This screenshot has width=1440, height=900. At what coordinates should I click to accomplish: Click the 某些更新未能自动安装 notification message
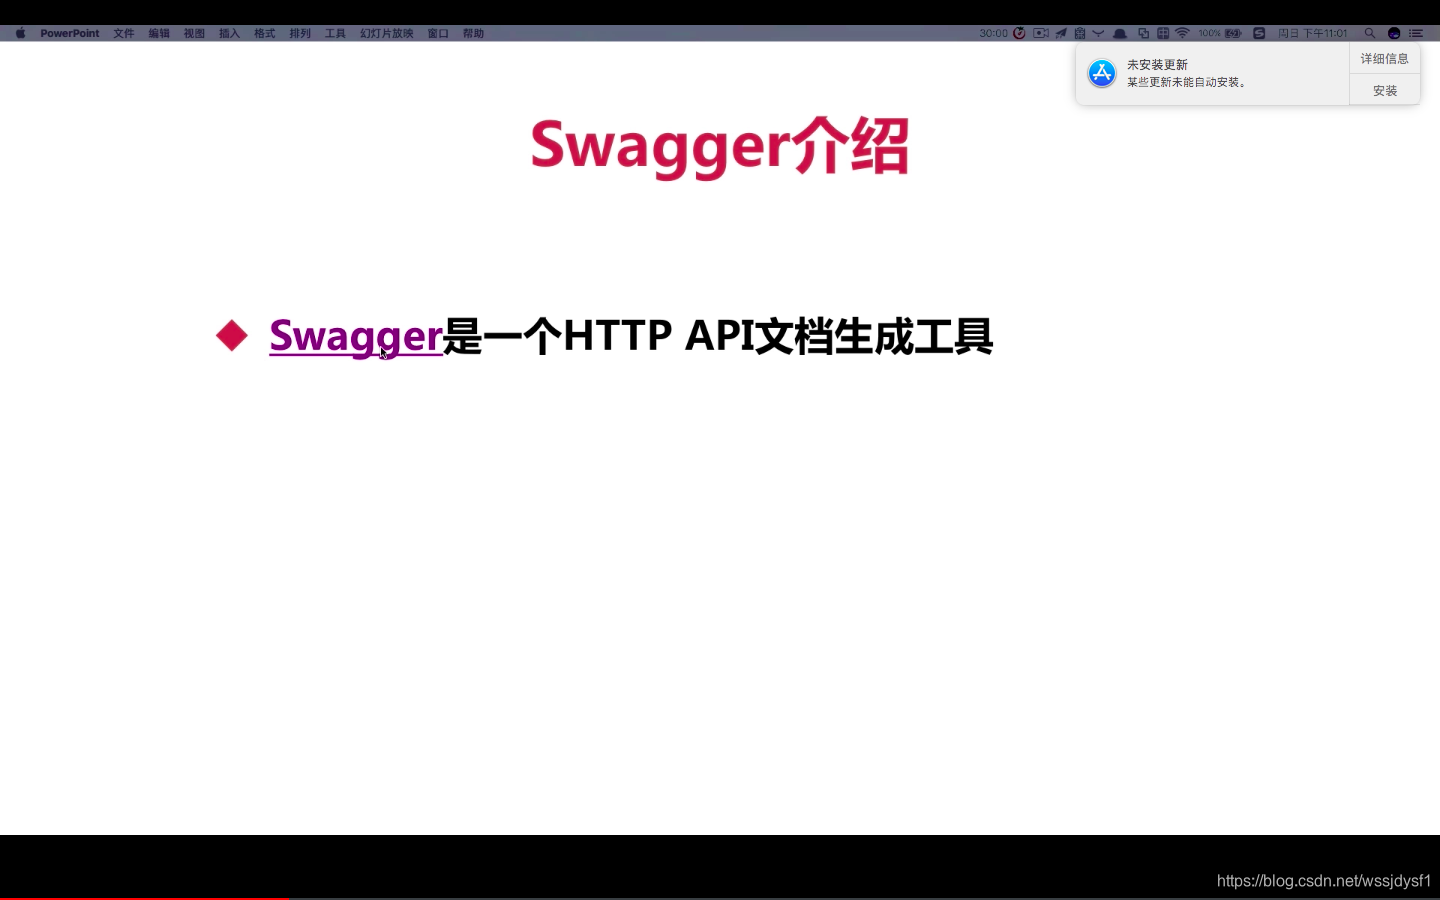coord(1187,82)
